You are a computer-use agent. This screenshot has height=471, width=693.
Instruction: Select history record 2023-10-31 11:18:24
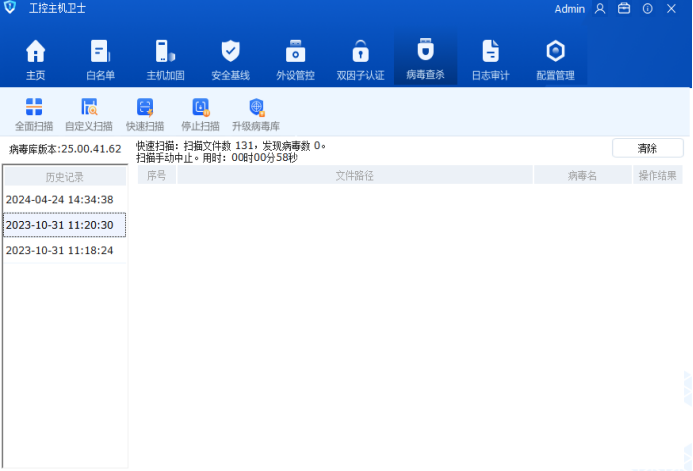pyautogui.click(x=60, y=251)
